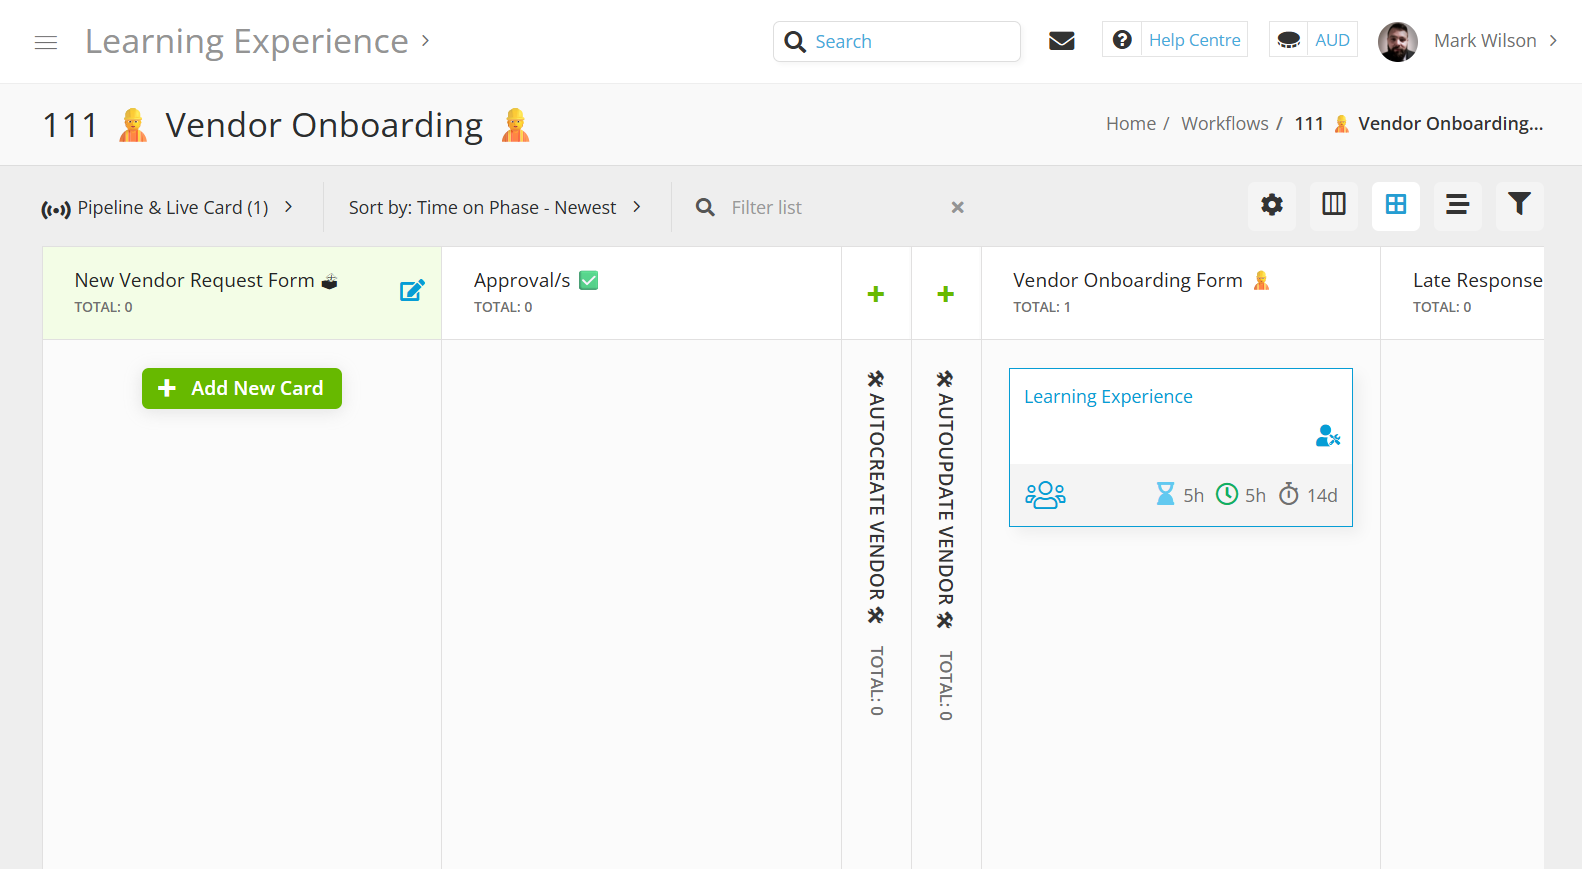Screen dimensions: 1582x869
Task: Expand the Autoupdate Vendor collapsed column
Action: pyautogui.click(x=946, y=294)
